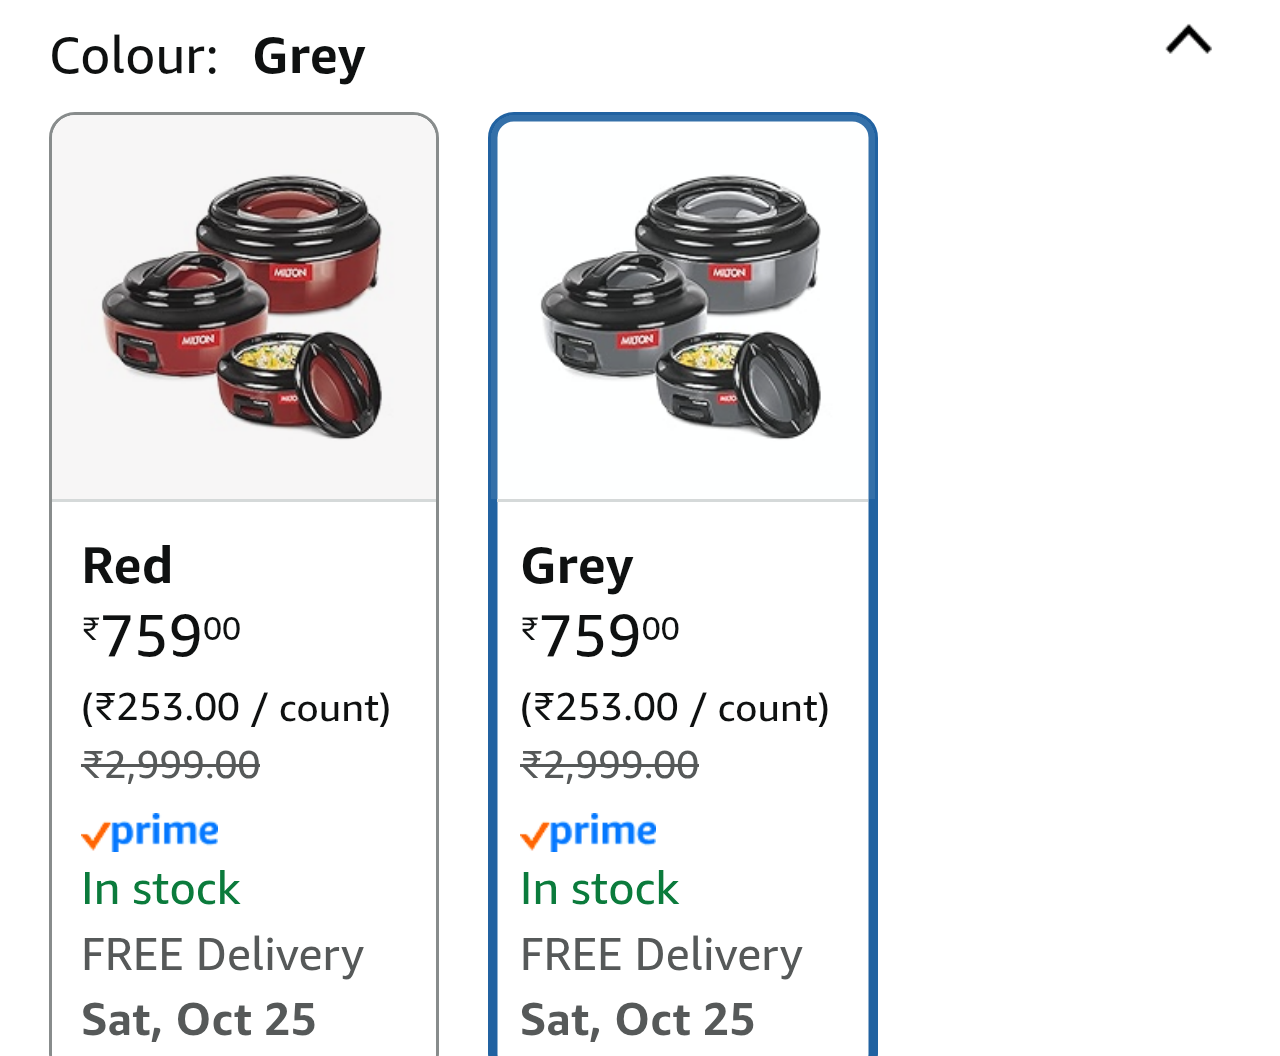Click the Prime badge on the Grey variant

[x=588, y=831]
